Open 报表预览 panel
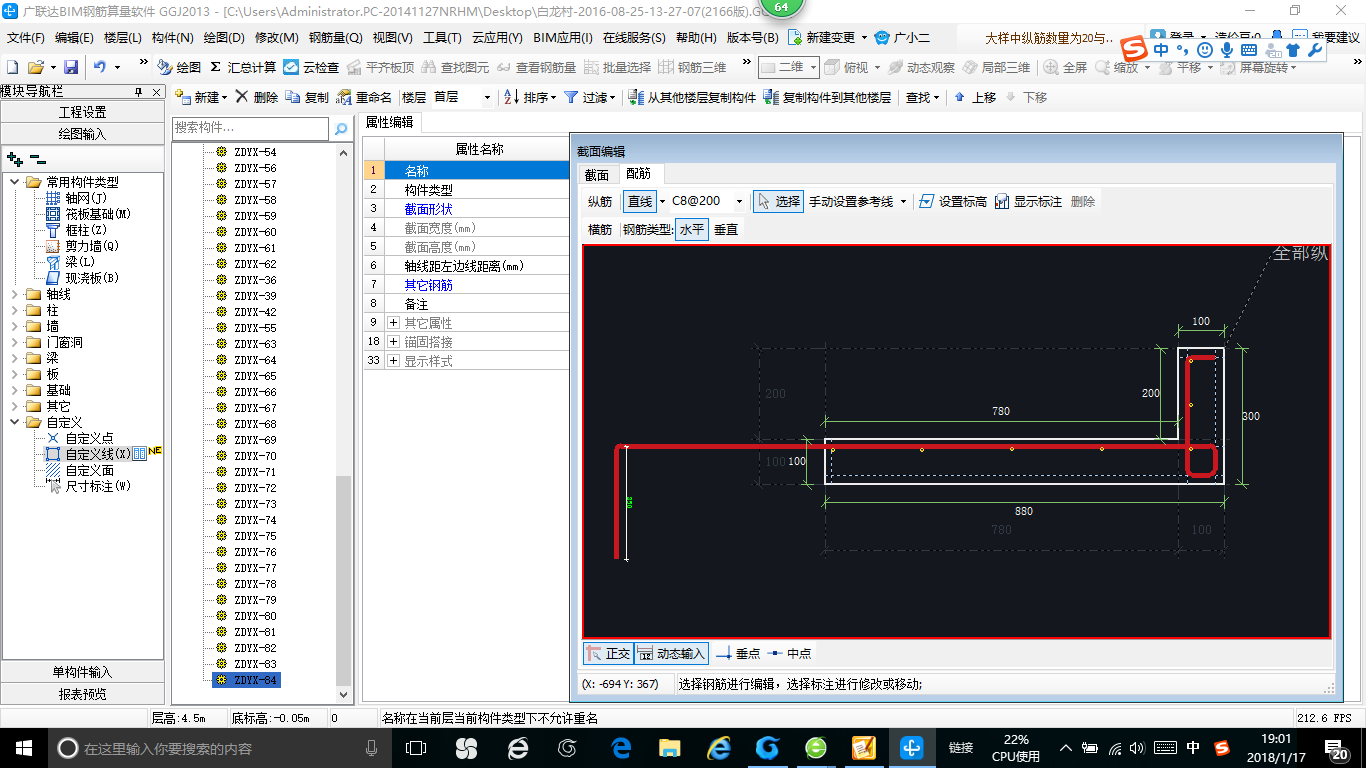The image size is (1366, 768). coord(82,694)
